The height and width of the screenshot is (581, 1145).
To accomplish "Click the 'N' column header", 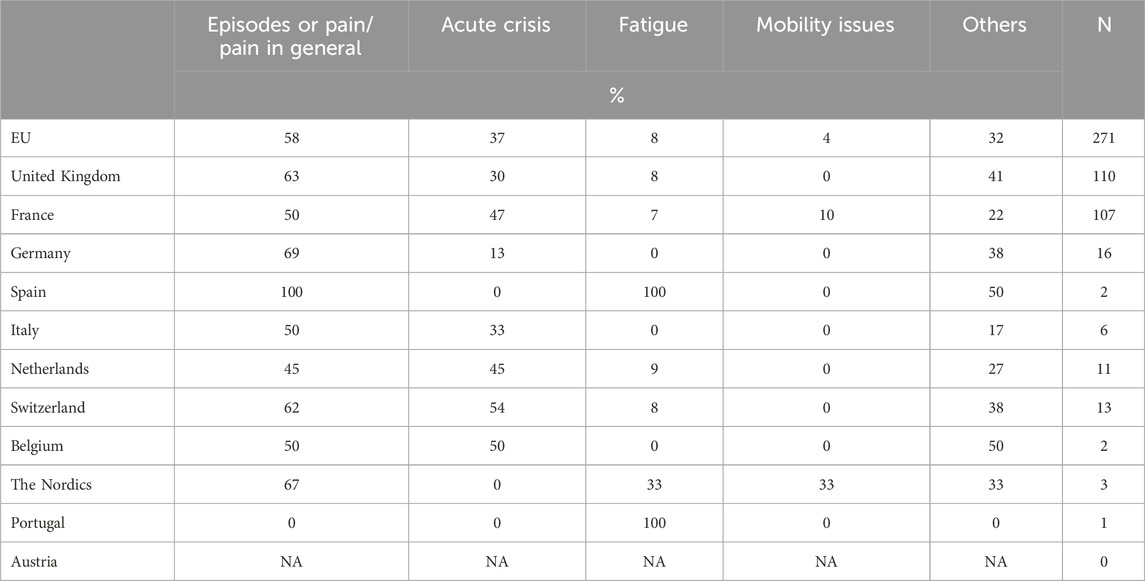I will pos(1103,26).
